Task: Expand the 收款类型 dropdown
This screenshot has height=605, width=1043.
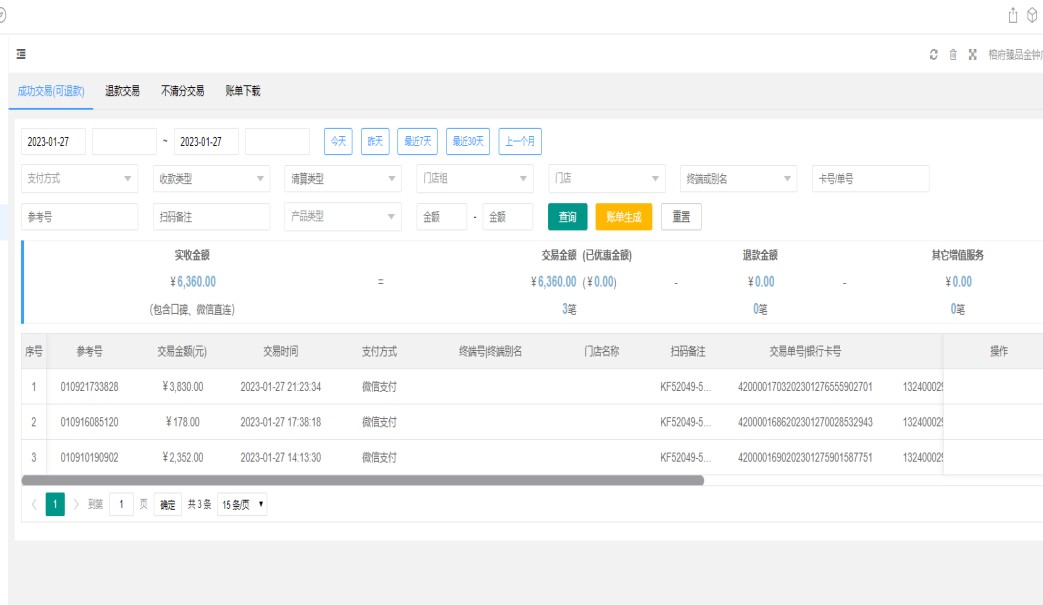Action: click(x=211, y=179)
